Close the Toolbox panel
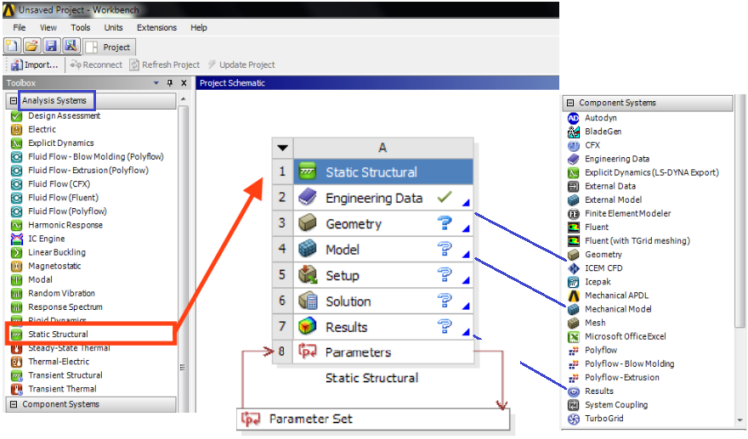 pos(184,83)
